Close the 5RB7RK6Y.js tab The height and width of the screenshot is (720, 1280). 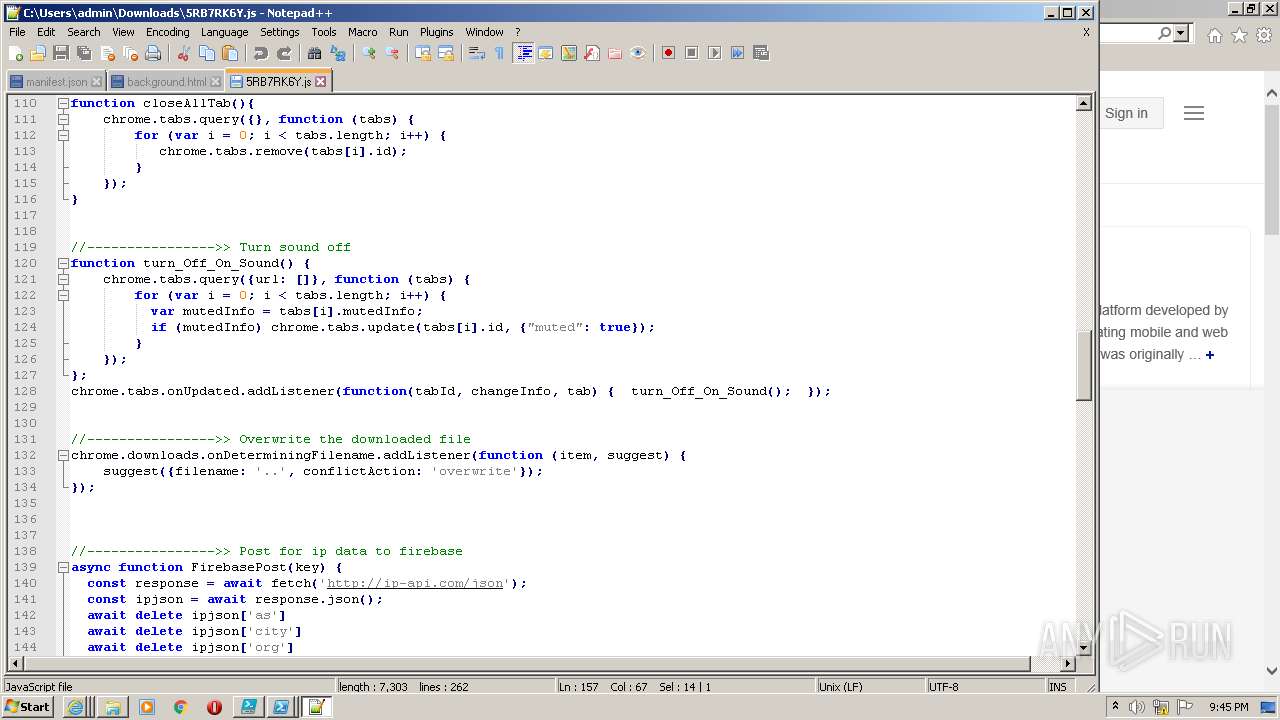tap(320, 82)
